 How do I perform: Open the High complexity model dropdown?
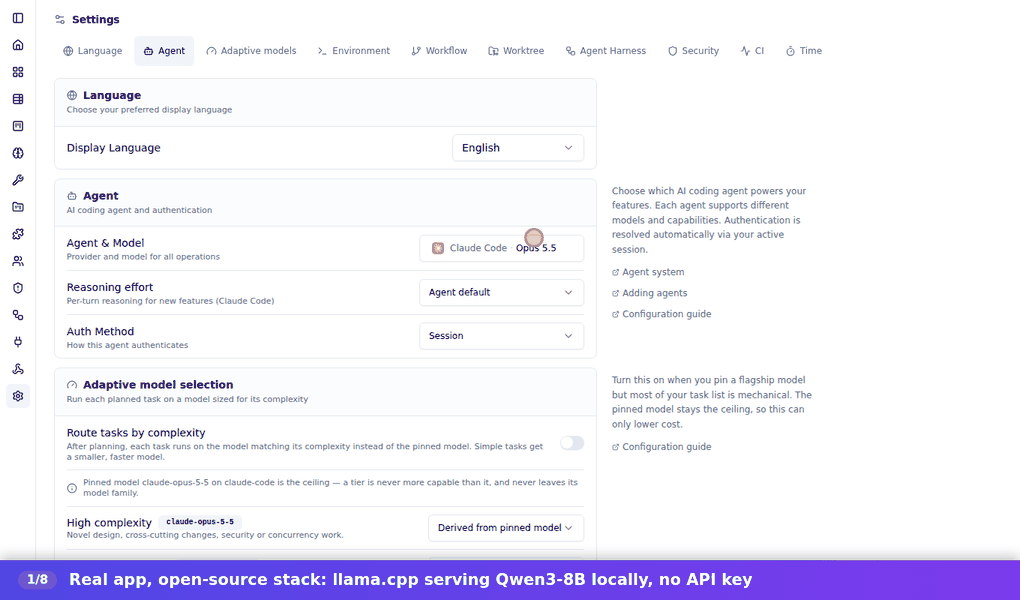tap(506, 528)
